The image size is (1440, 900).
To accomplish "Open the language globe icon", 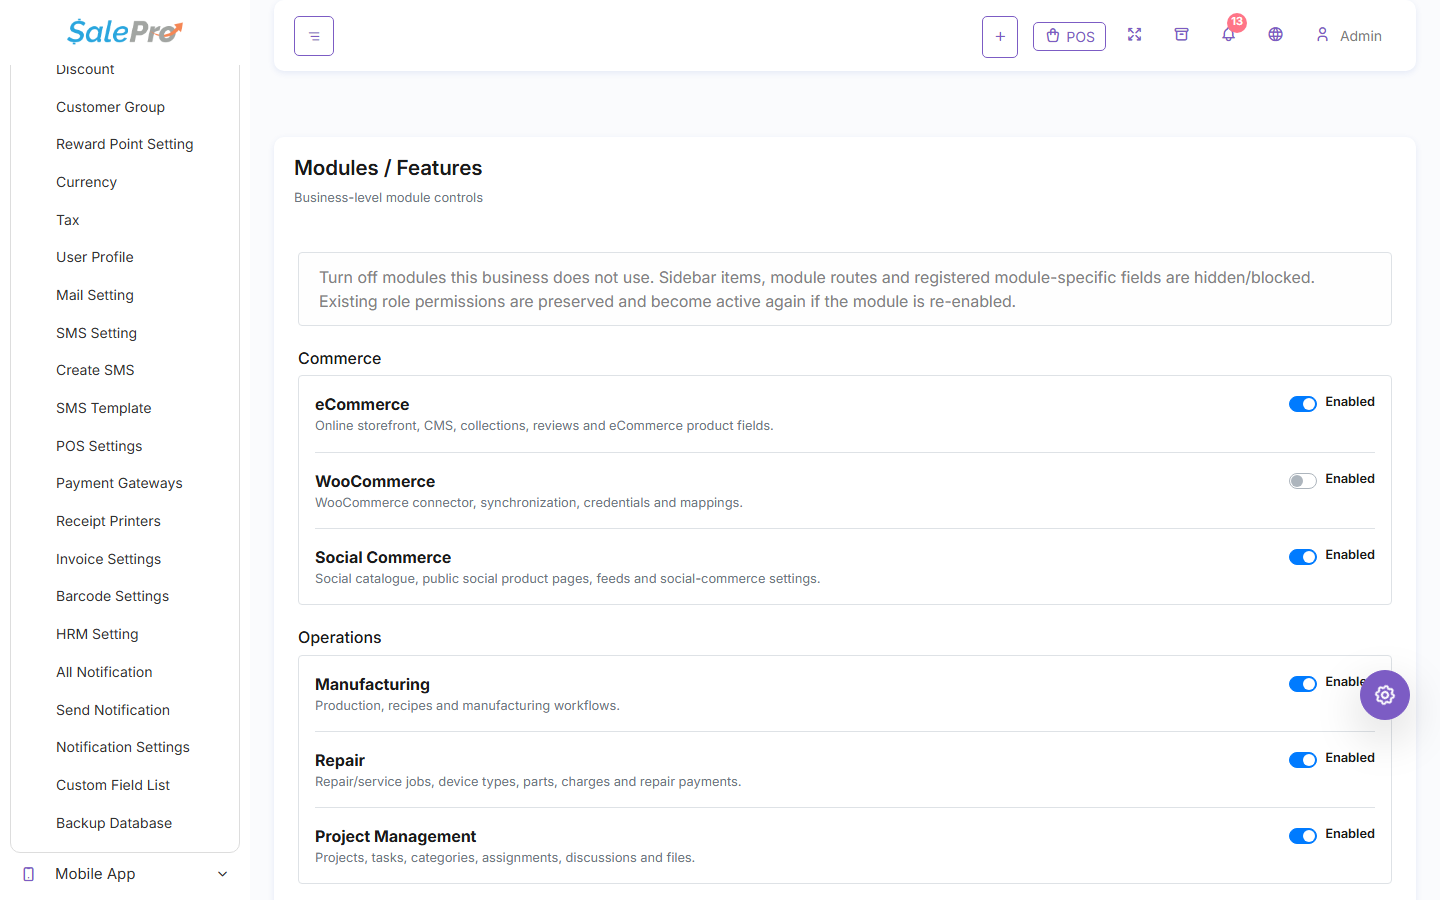I will (x=1275, y=35).
